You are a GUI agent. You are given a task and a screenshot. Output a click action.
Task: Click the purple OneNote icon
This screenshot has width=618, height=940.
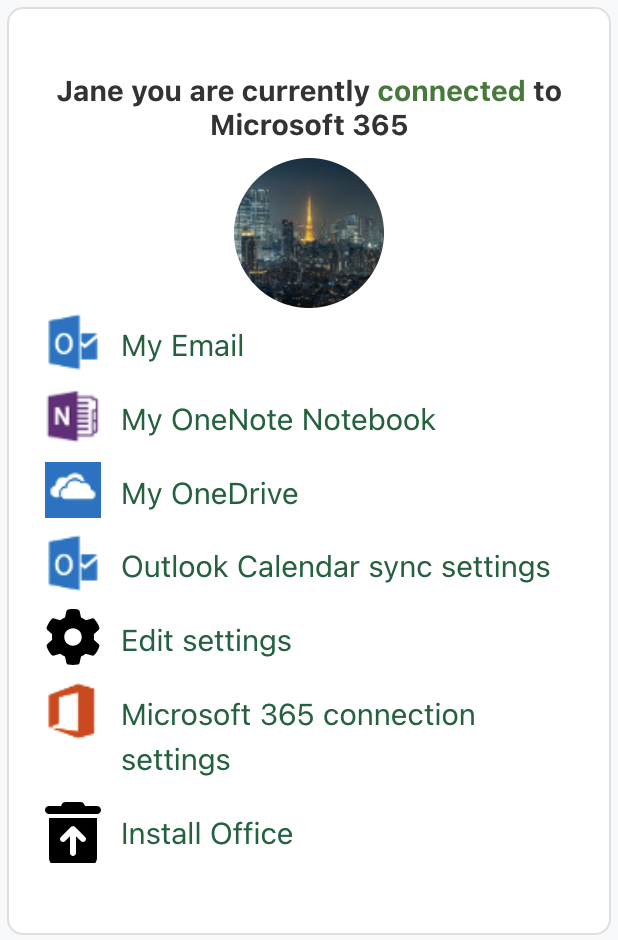coord(73,417)
